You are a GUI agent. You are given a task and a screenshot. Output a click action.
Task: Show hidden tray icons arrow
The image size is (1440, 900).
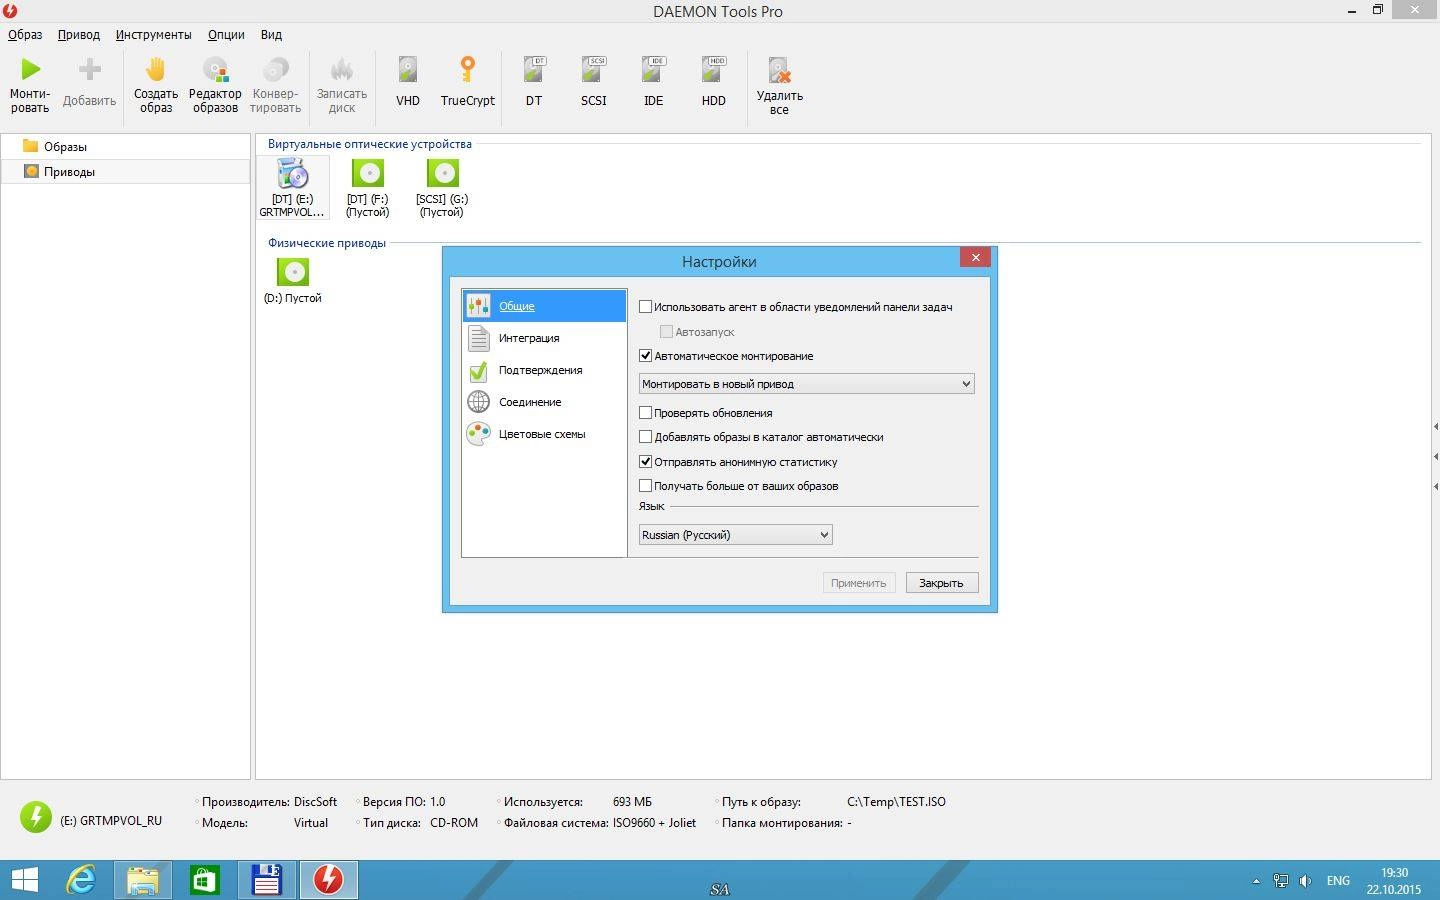coord(1256,881)
